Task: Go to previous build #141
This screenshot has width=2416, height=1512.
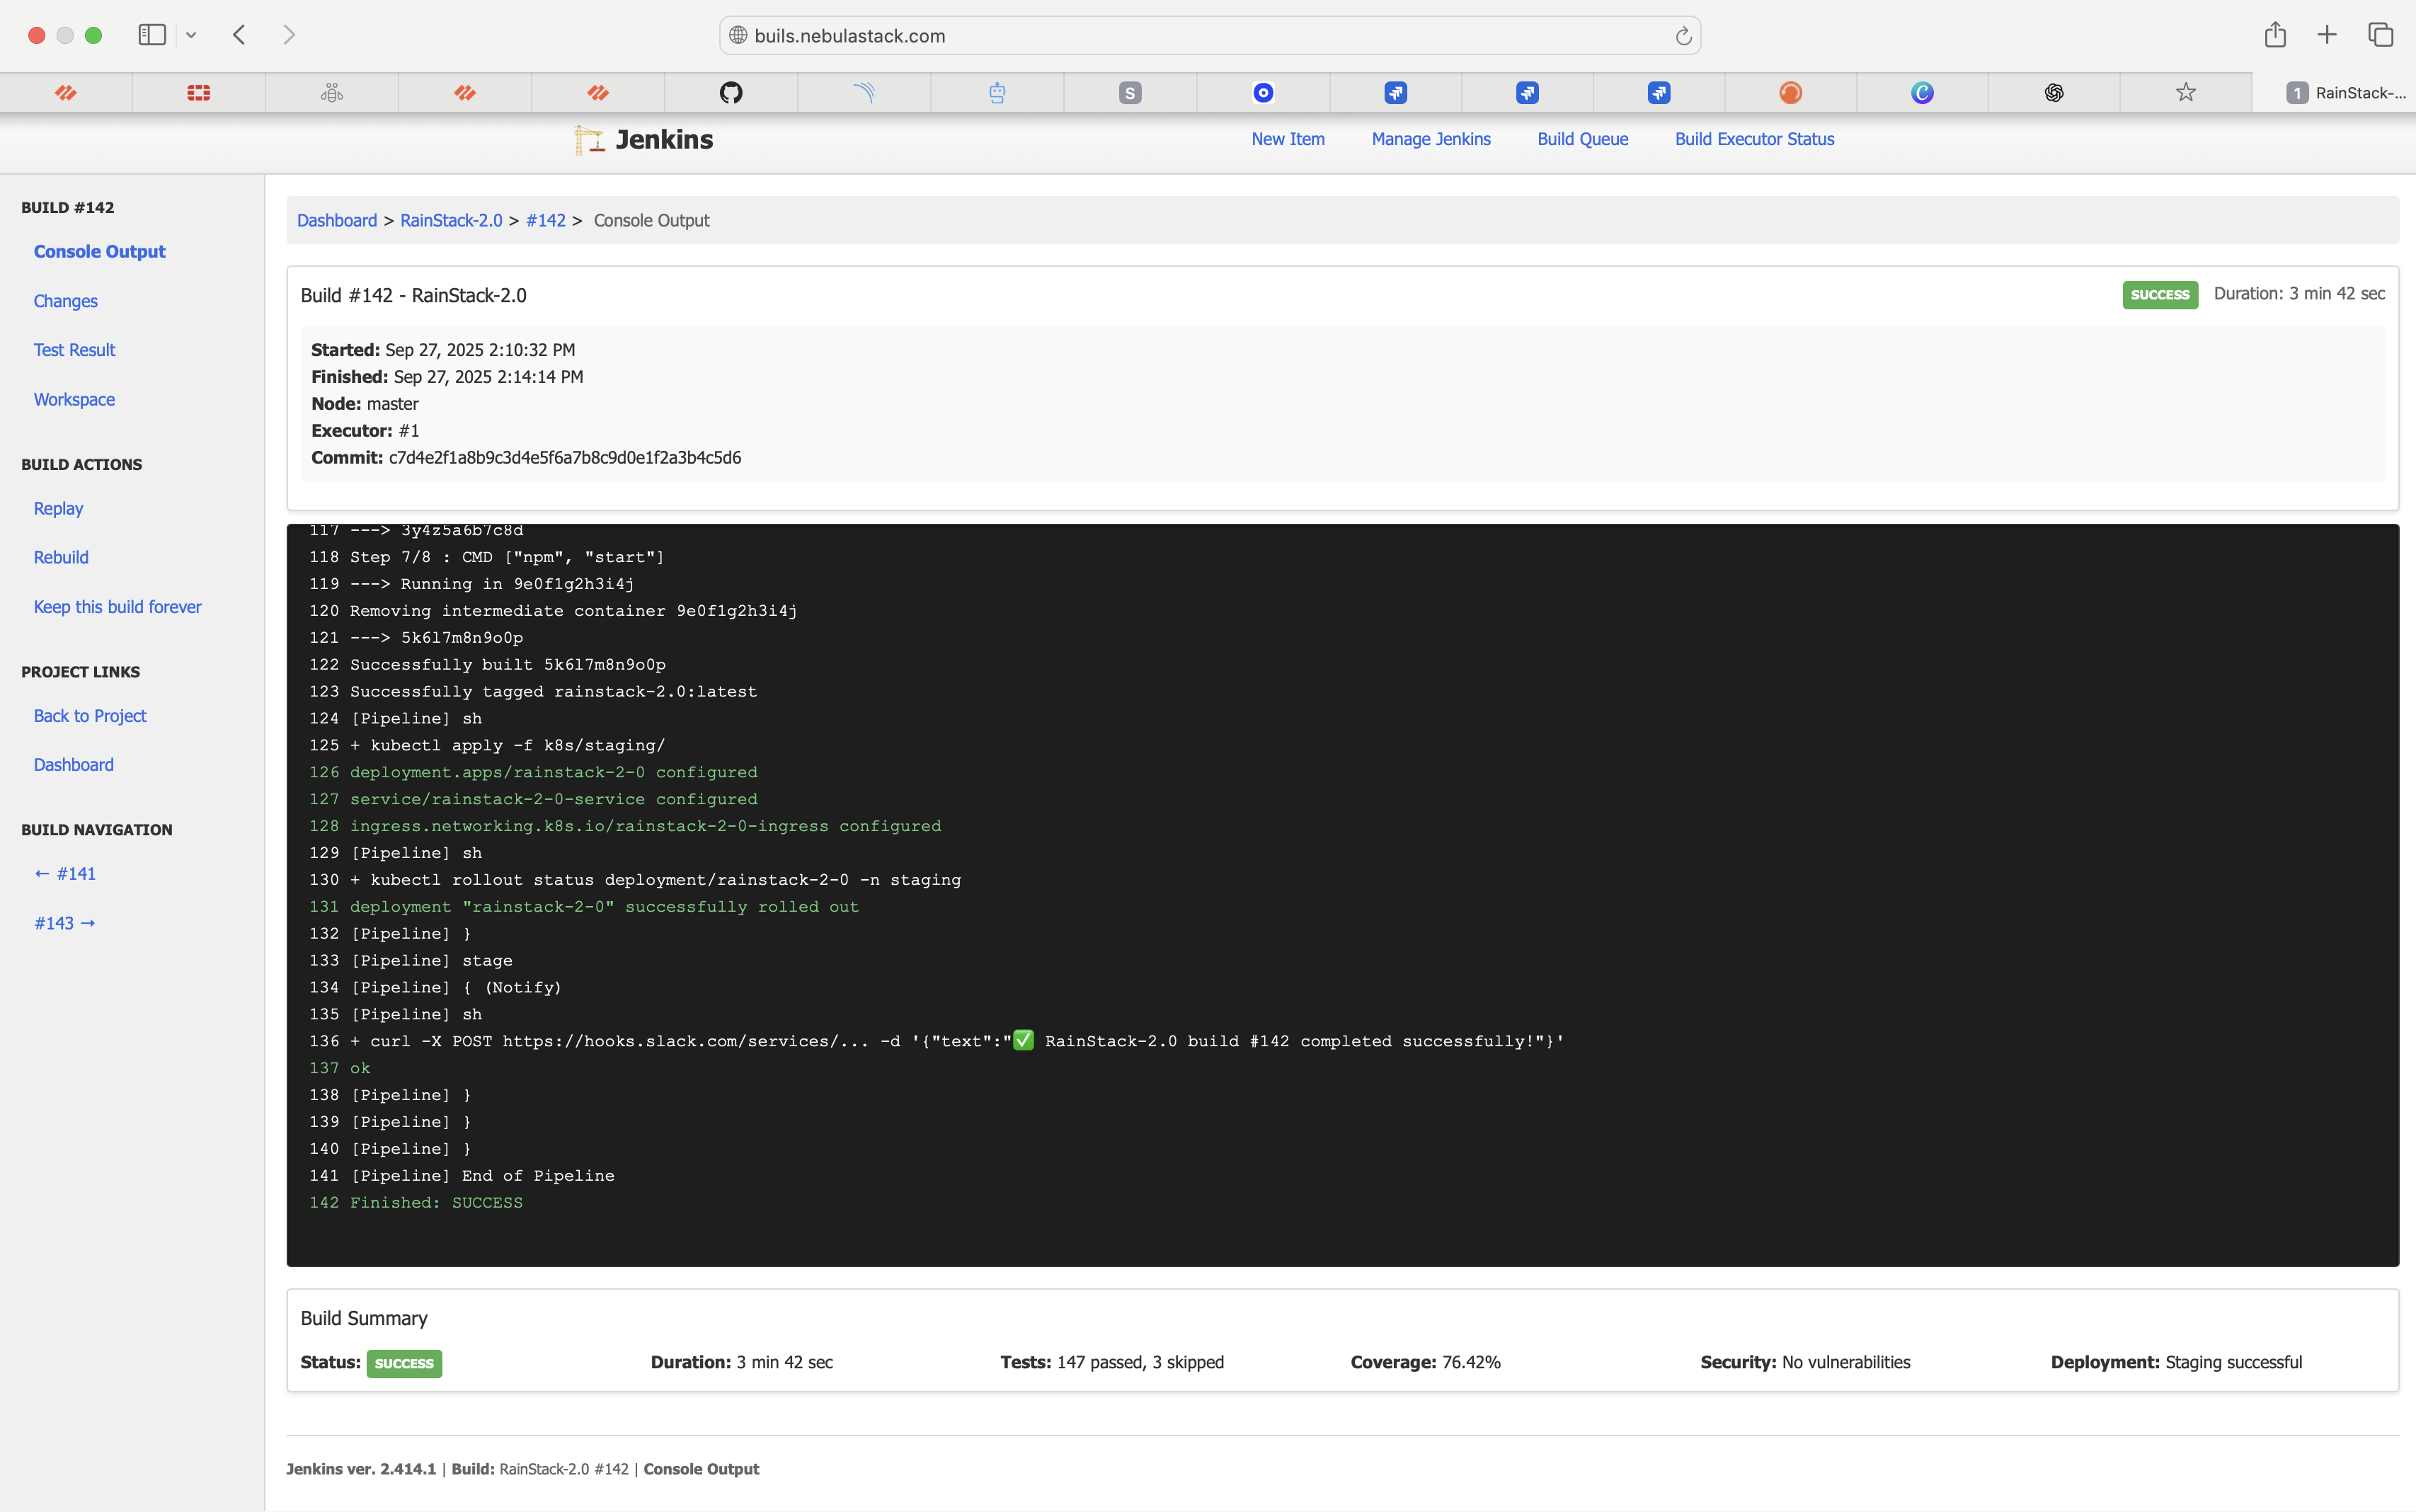Action: (x=65, y=873)
